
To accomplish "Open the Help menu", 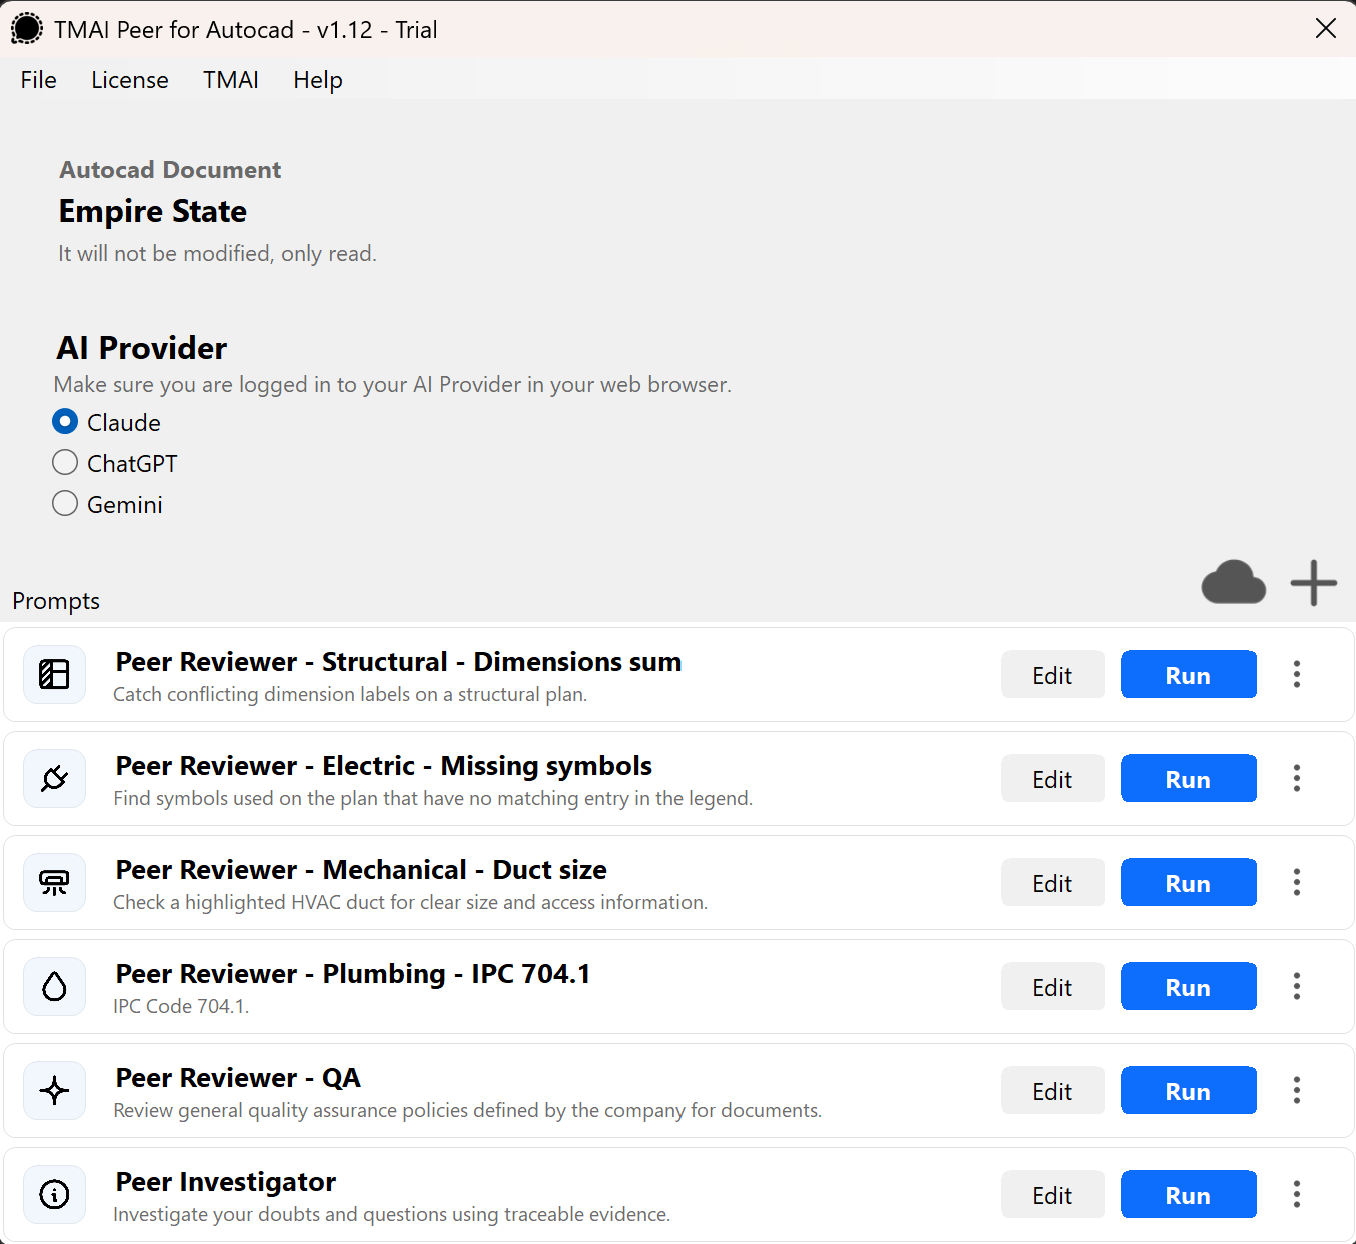I will [x=318, y=80].
